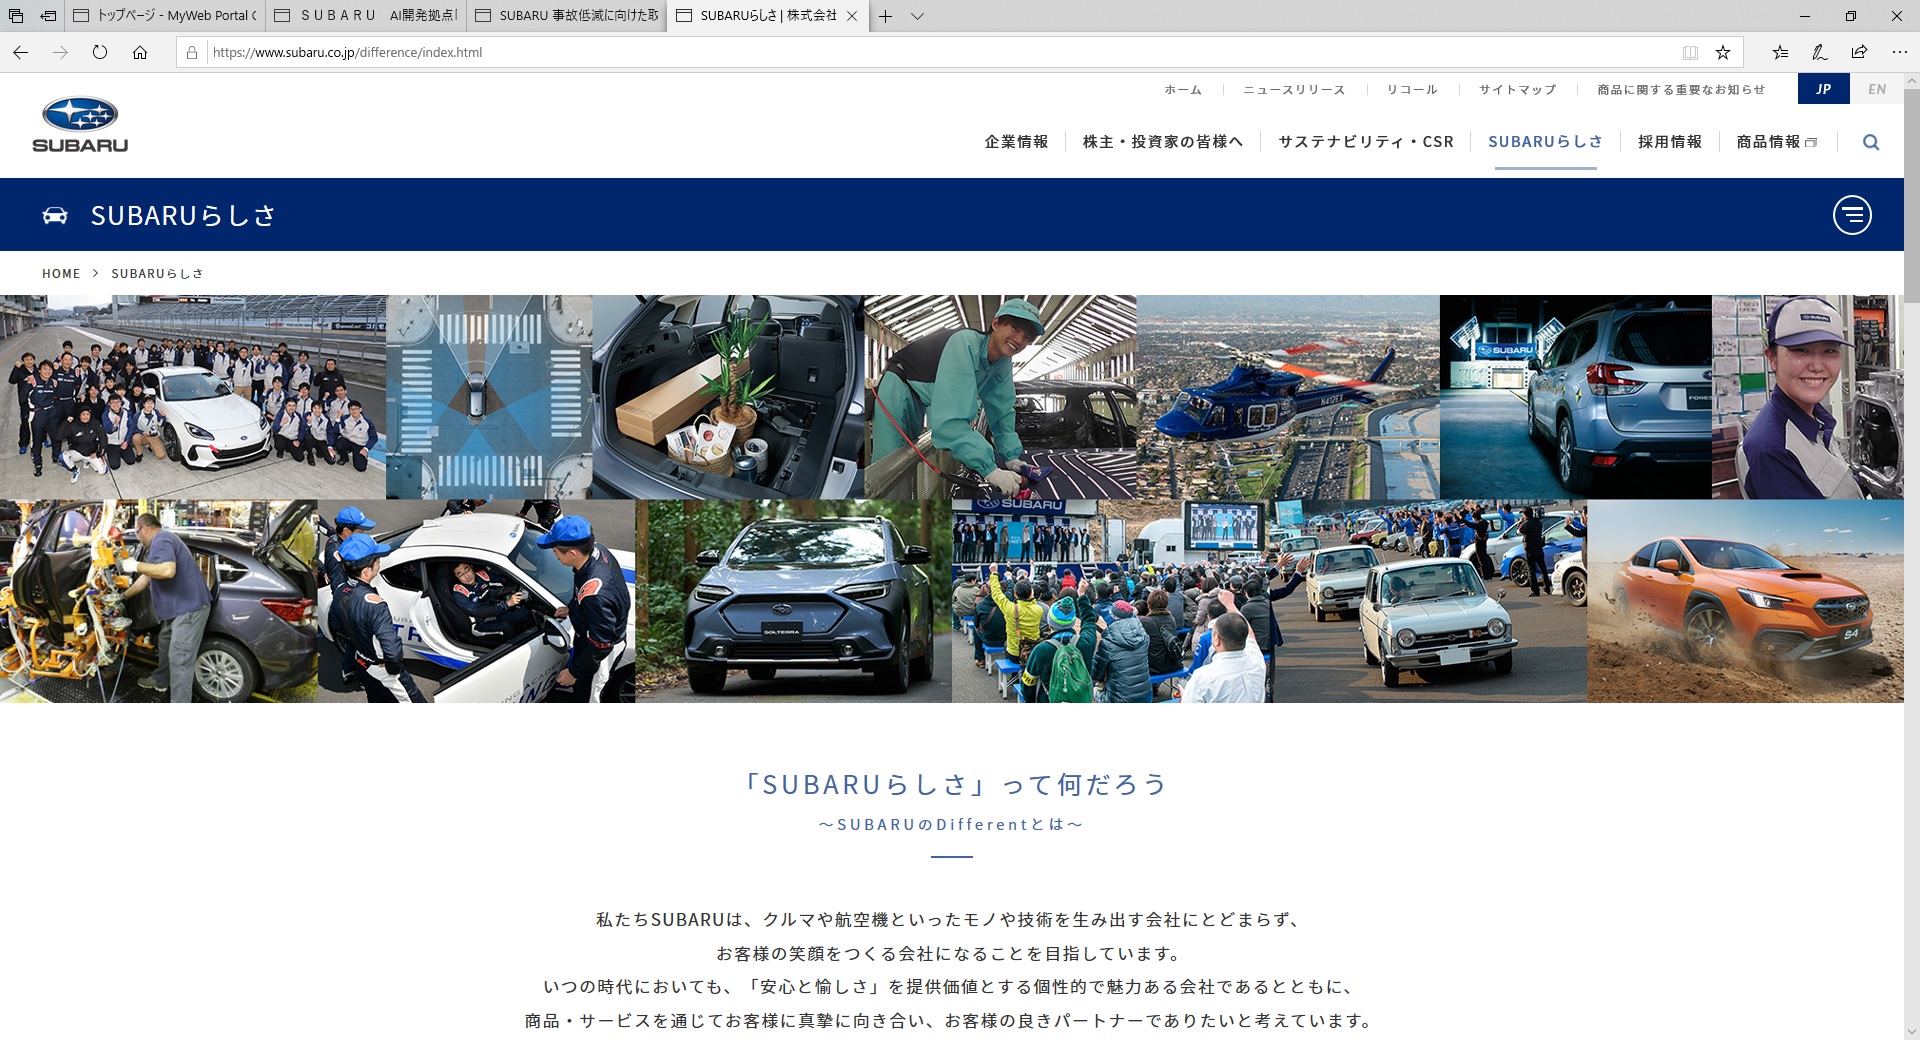Open a new browser tab
The width and height of the screenshot is (1920, 1040).
885,16
